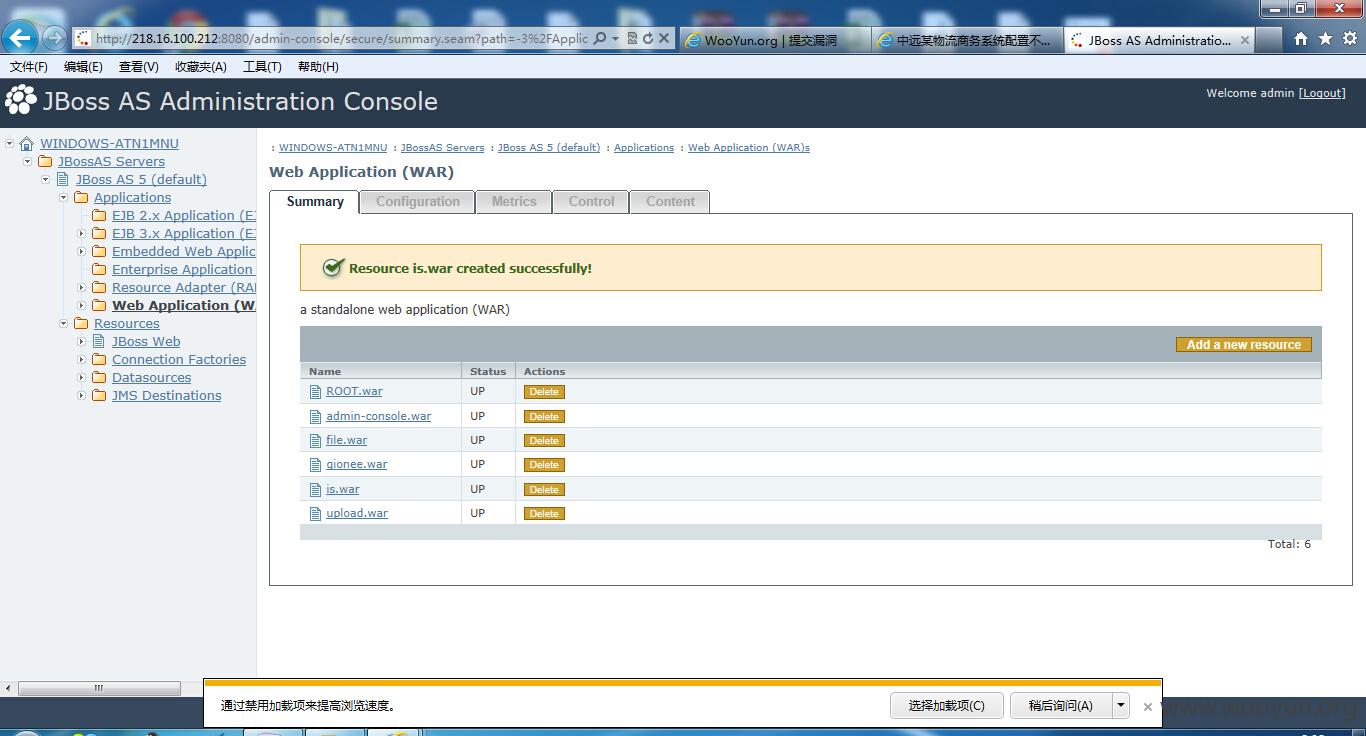The width and height of the screenshot is (1366, 736).
Task: Collapse the Applications tree node
Action: point(64,198)
